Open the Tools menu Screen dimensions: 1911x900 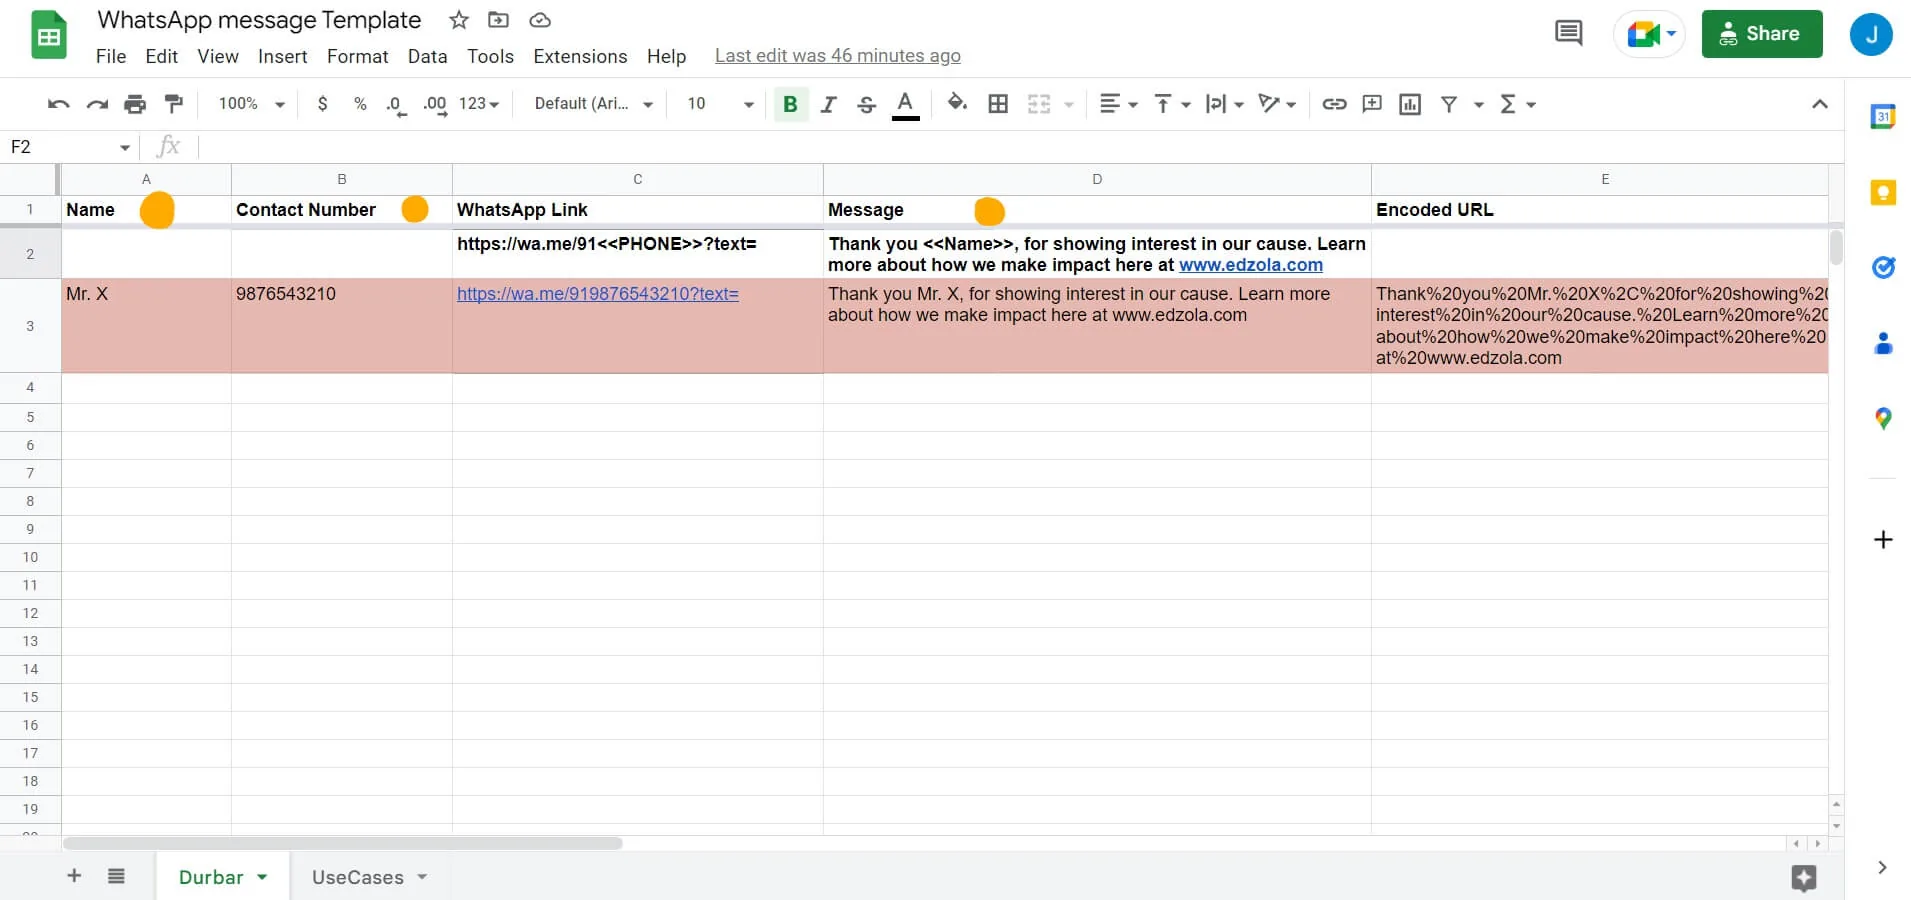point(490,56)
